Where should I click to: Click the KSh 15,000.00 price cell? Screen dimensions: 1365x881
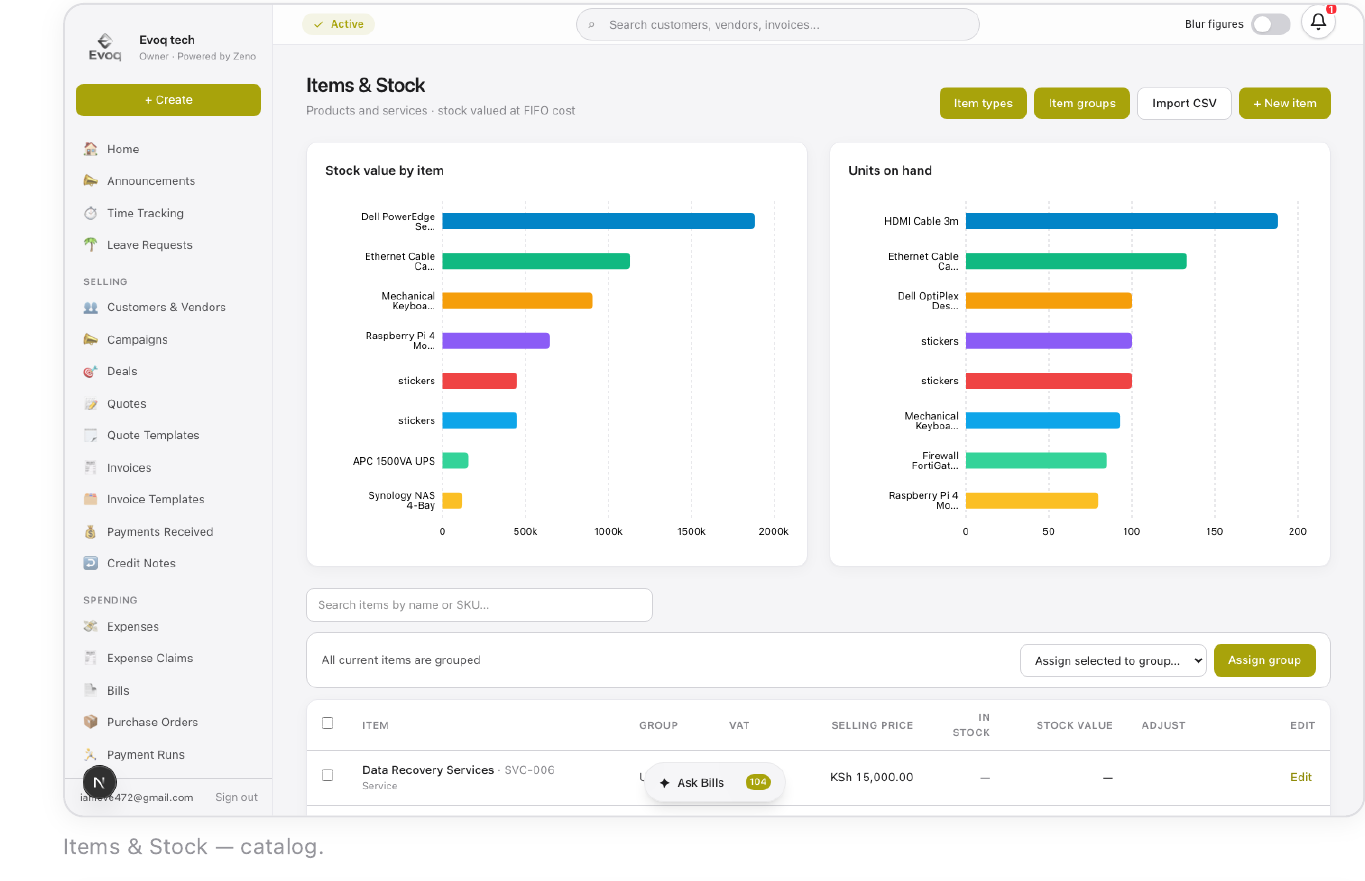871,777
